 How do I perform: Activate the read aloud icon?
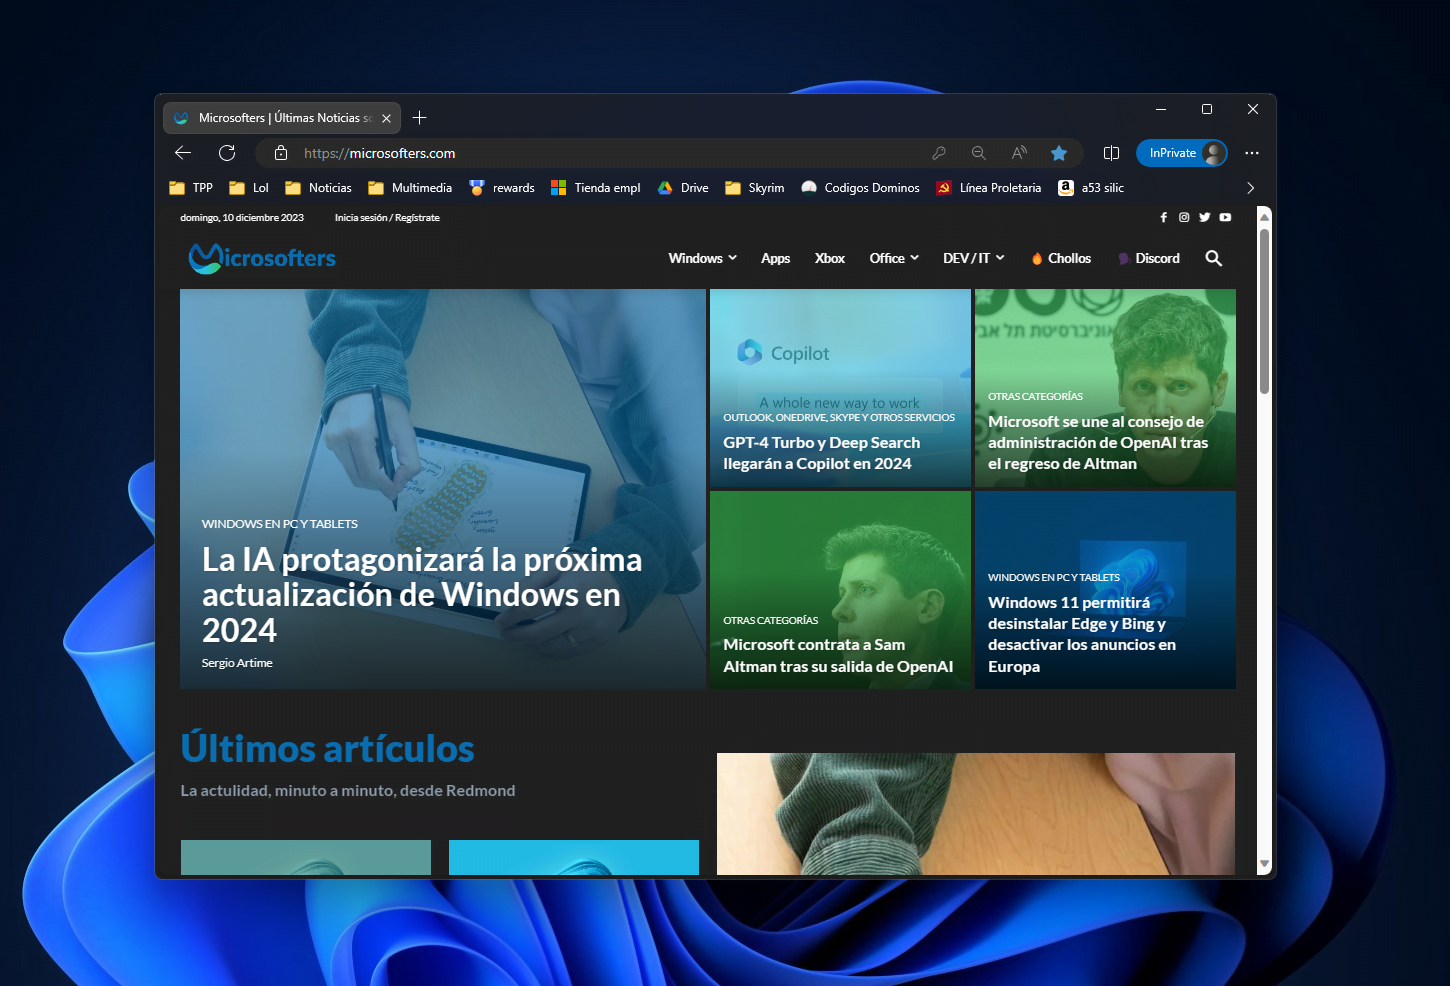pyautogui.click(x=1018, y=153)
